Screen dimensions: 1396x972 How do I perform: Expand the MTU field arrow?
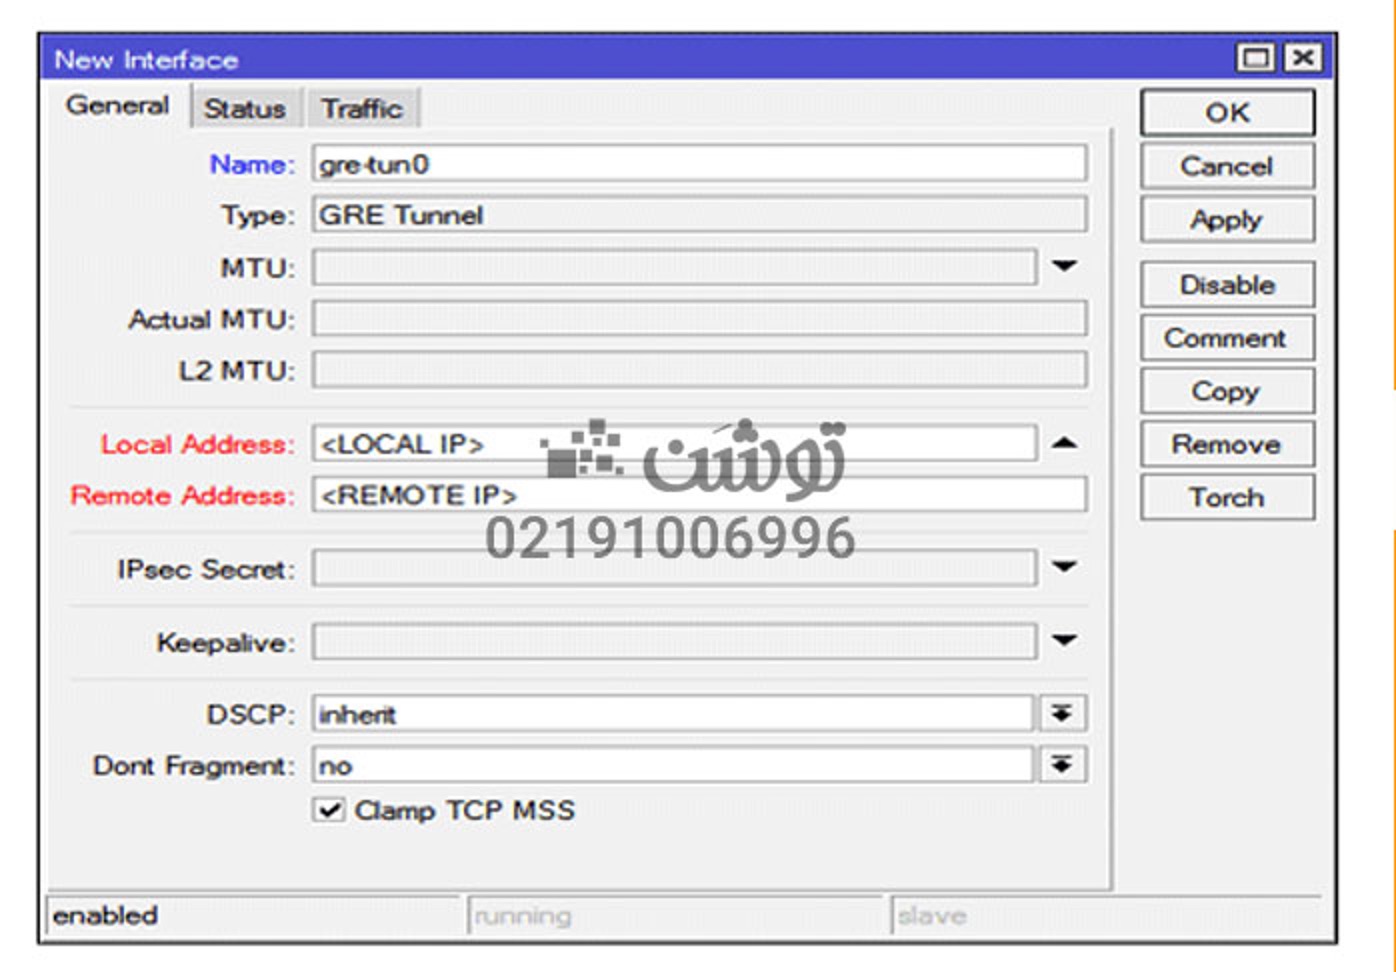point(1064,266)
